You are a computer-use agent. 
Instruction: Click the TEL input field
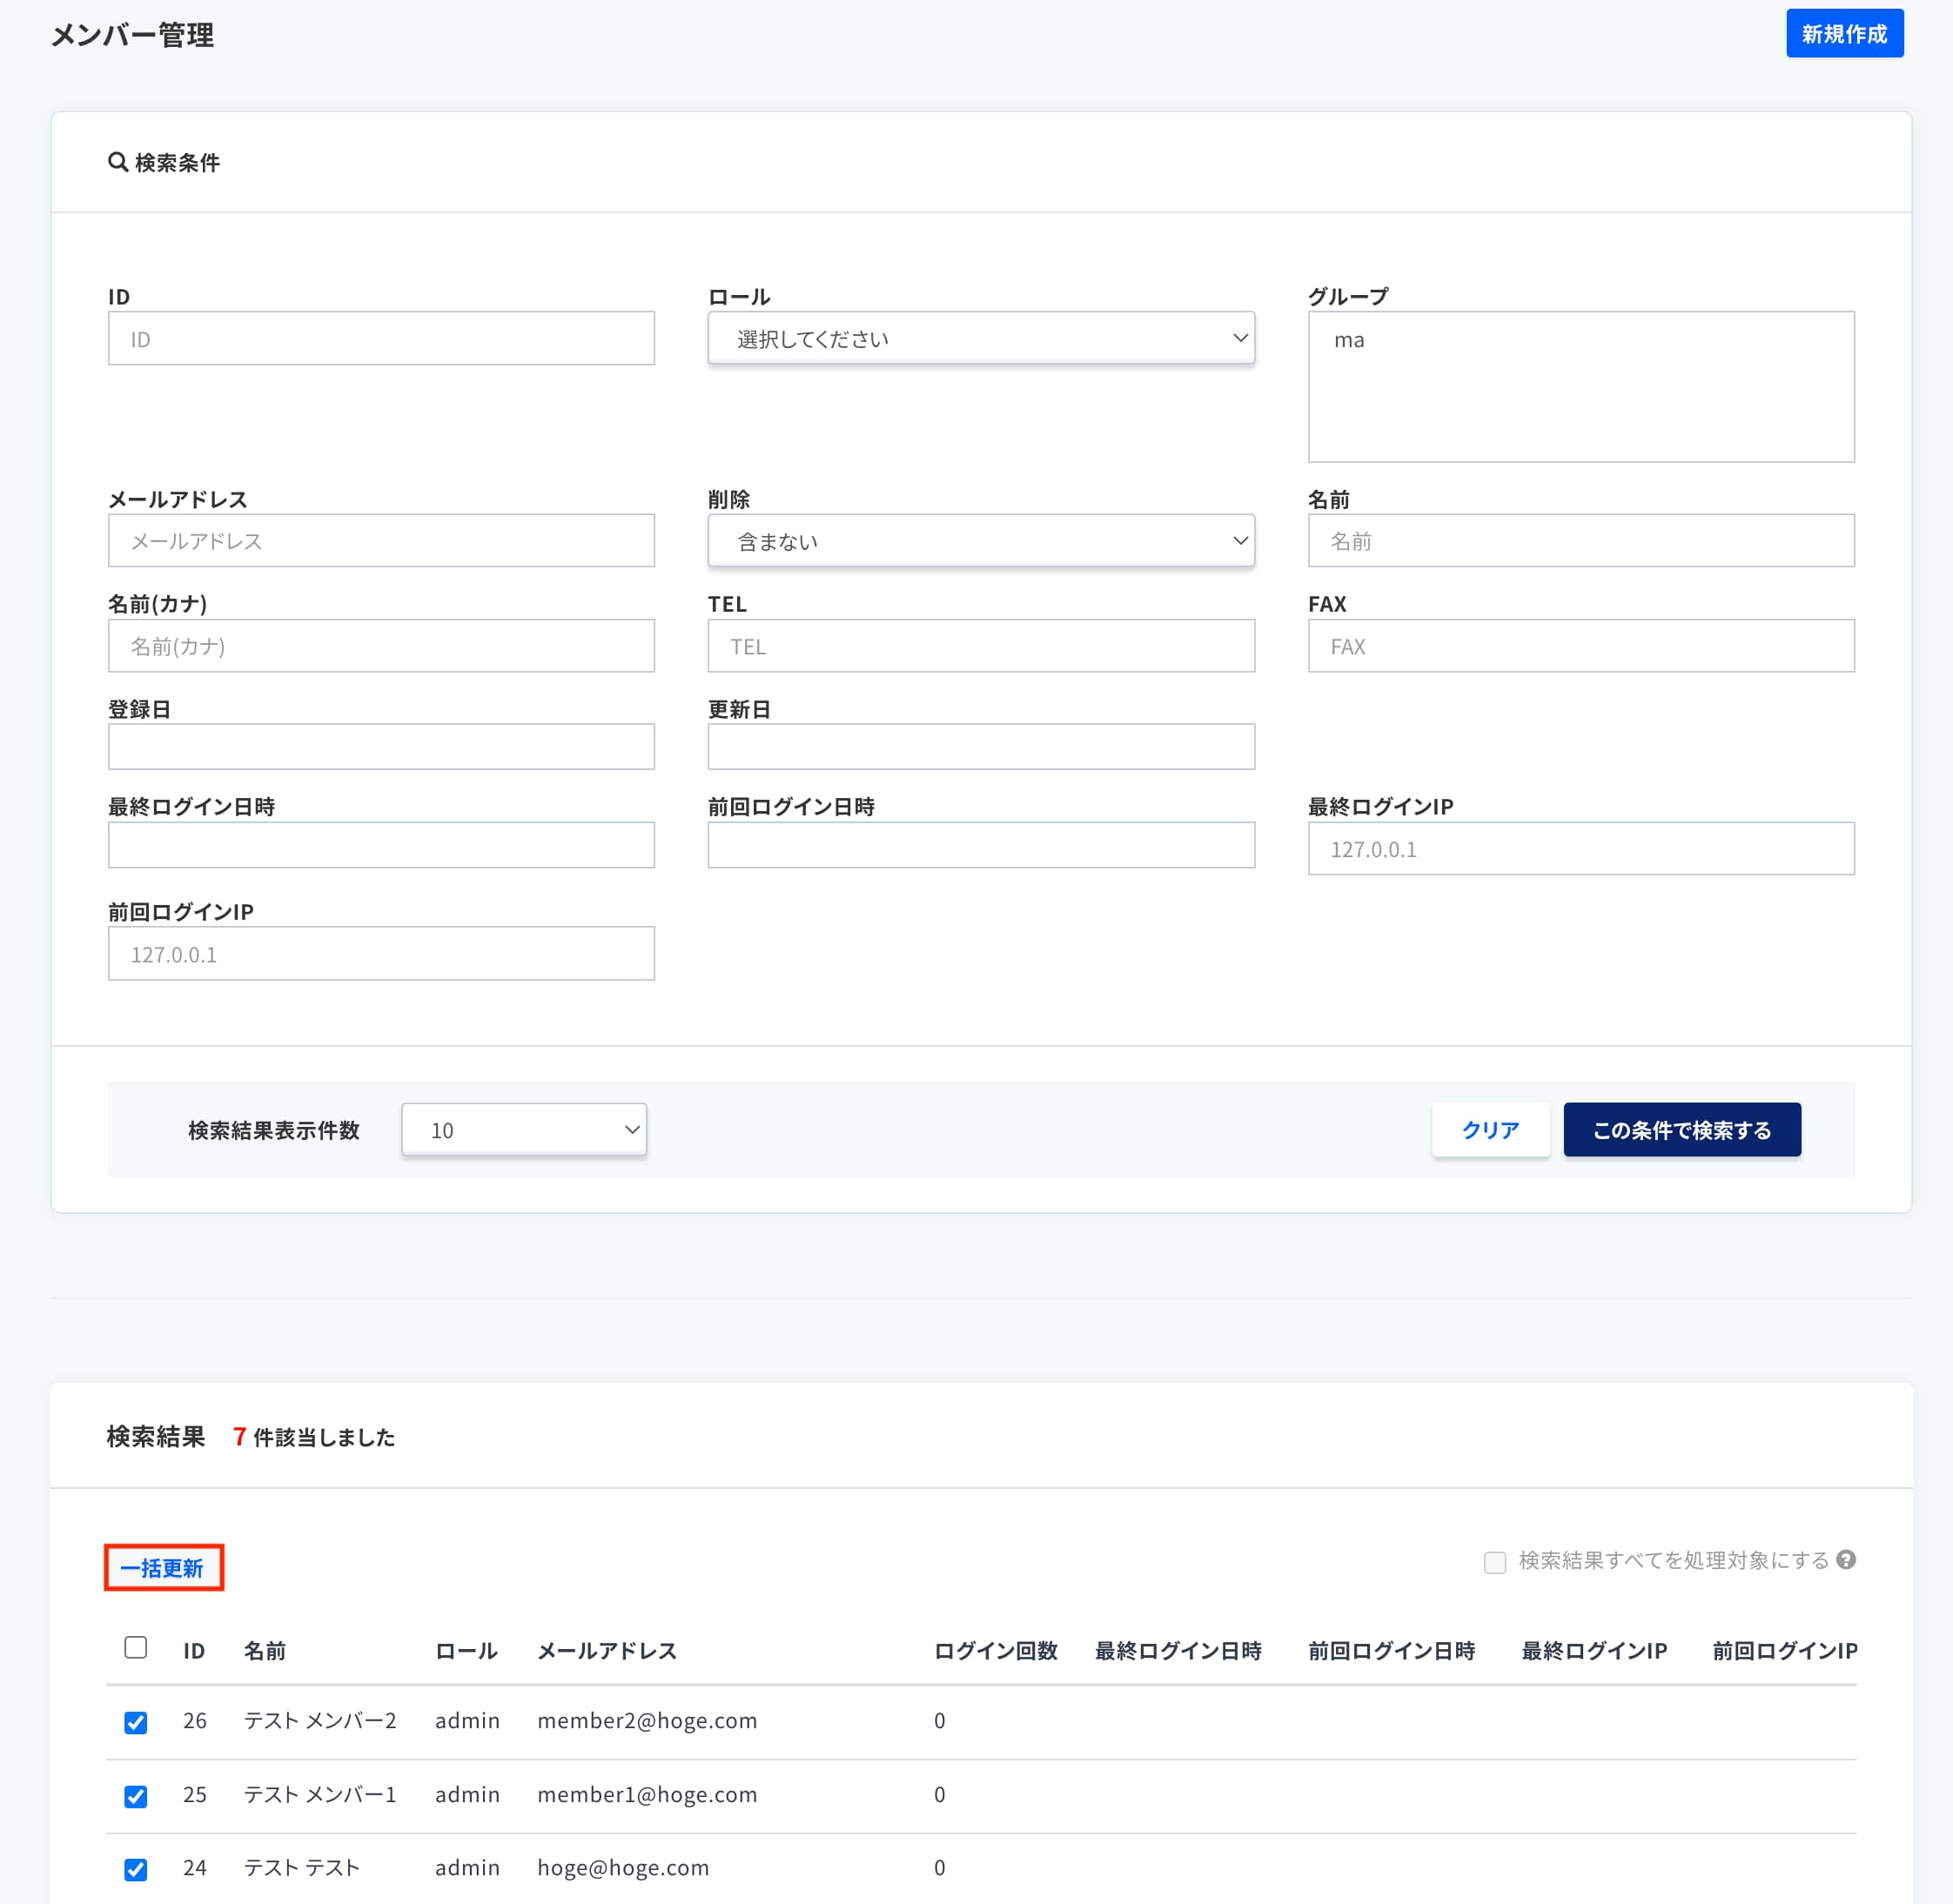[x=980, y=645]
